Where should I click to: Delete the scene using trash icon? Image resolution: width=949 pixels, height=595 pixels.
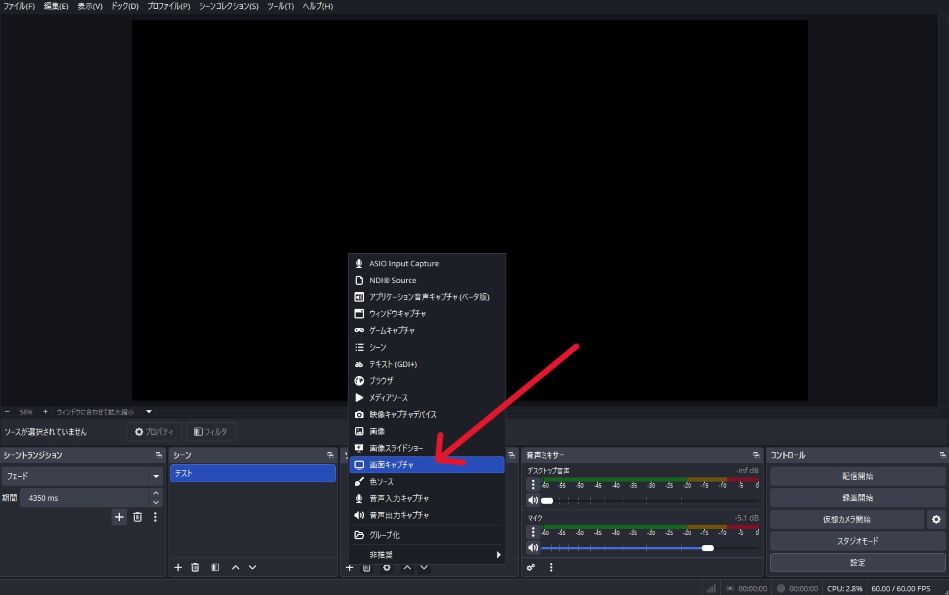(x=196, y=567)
